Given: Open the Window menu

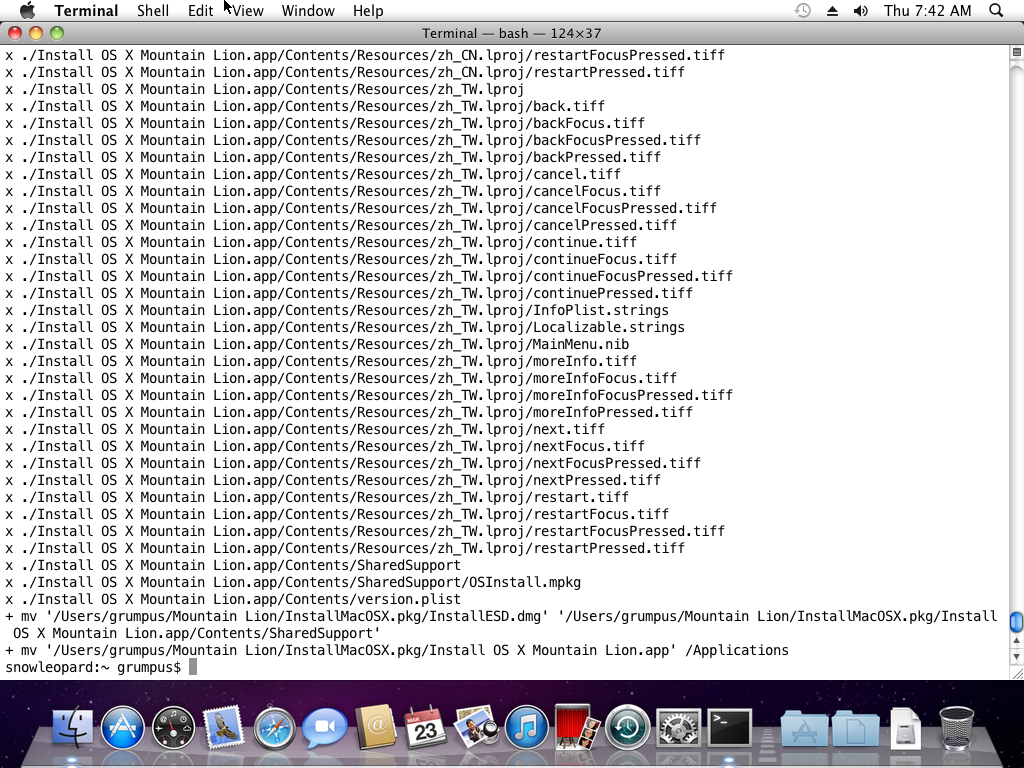Looking at the screenshot, I should click(308, 10).
